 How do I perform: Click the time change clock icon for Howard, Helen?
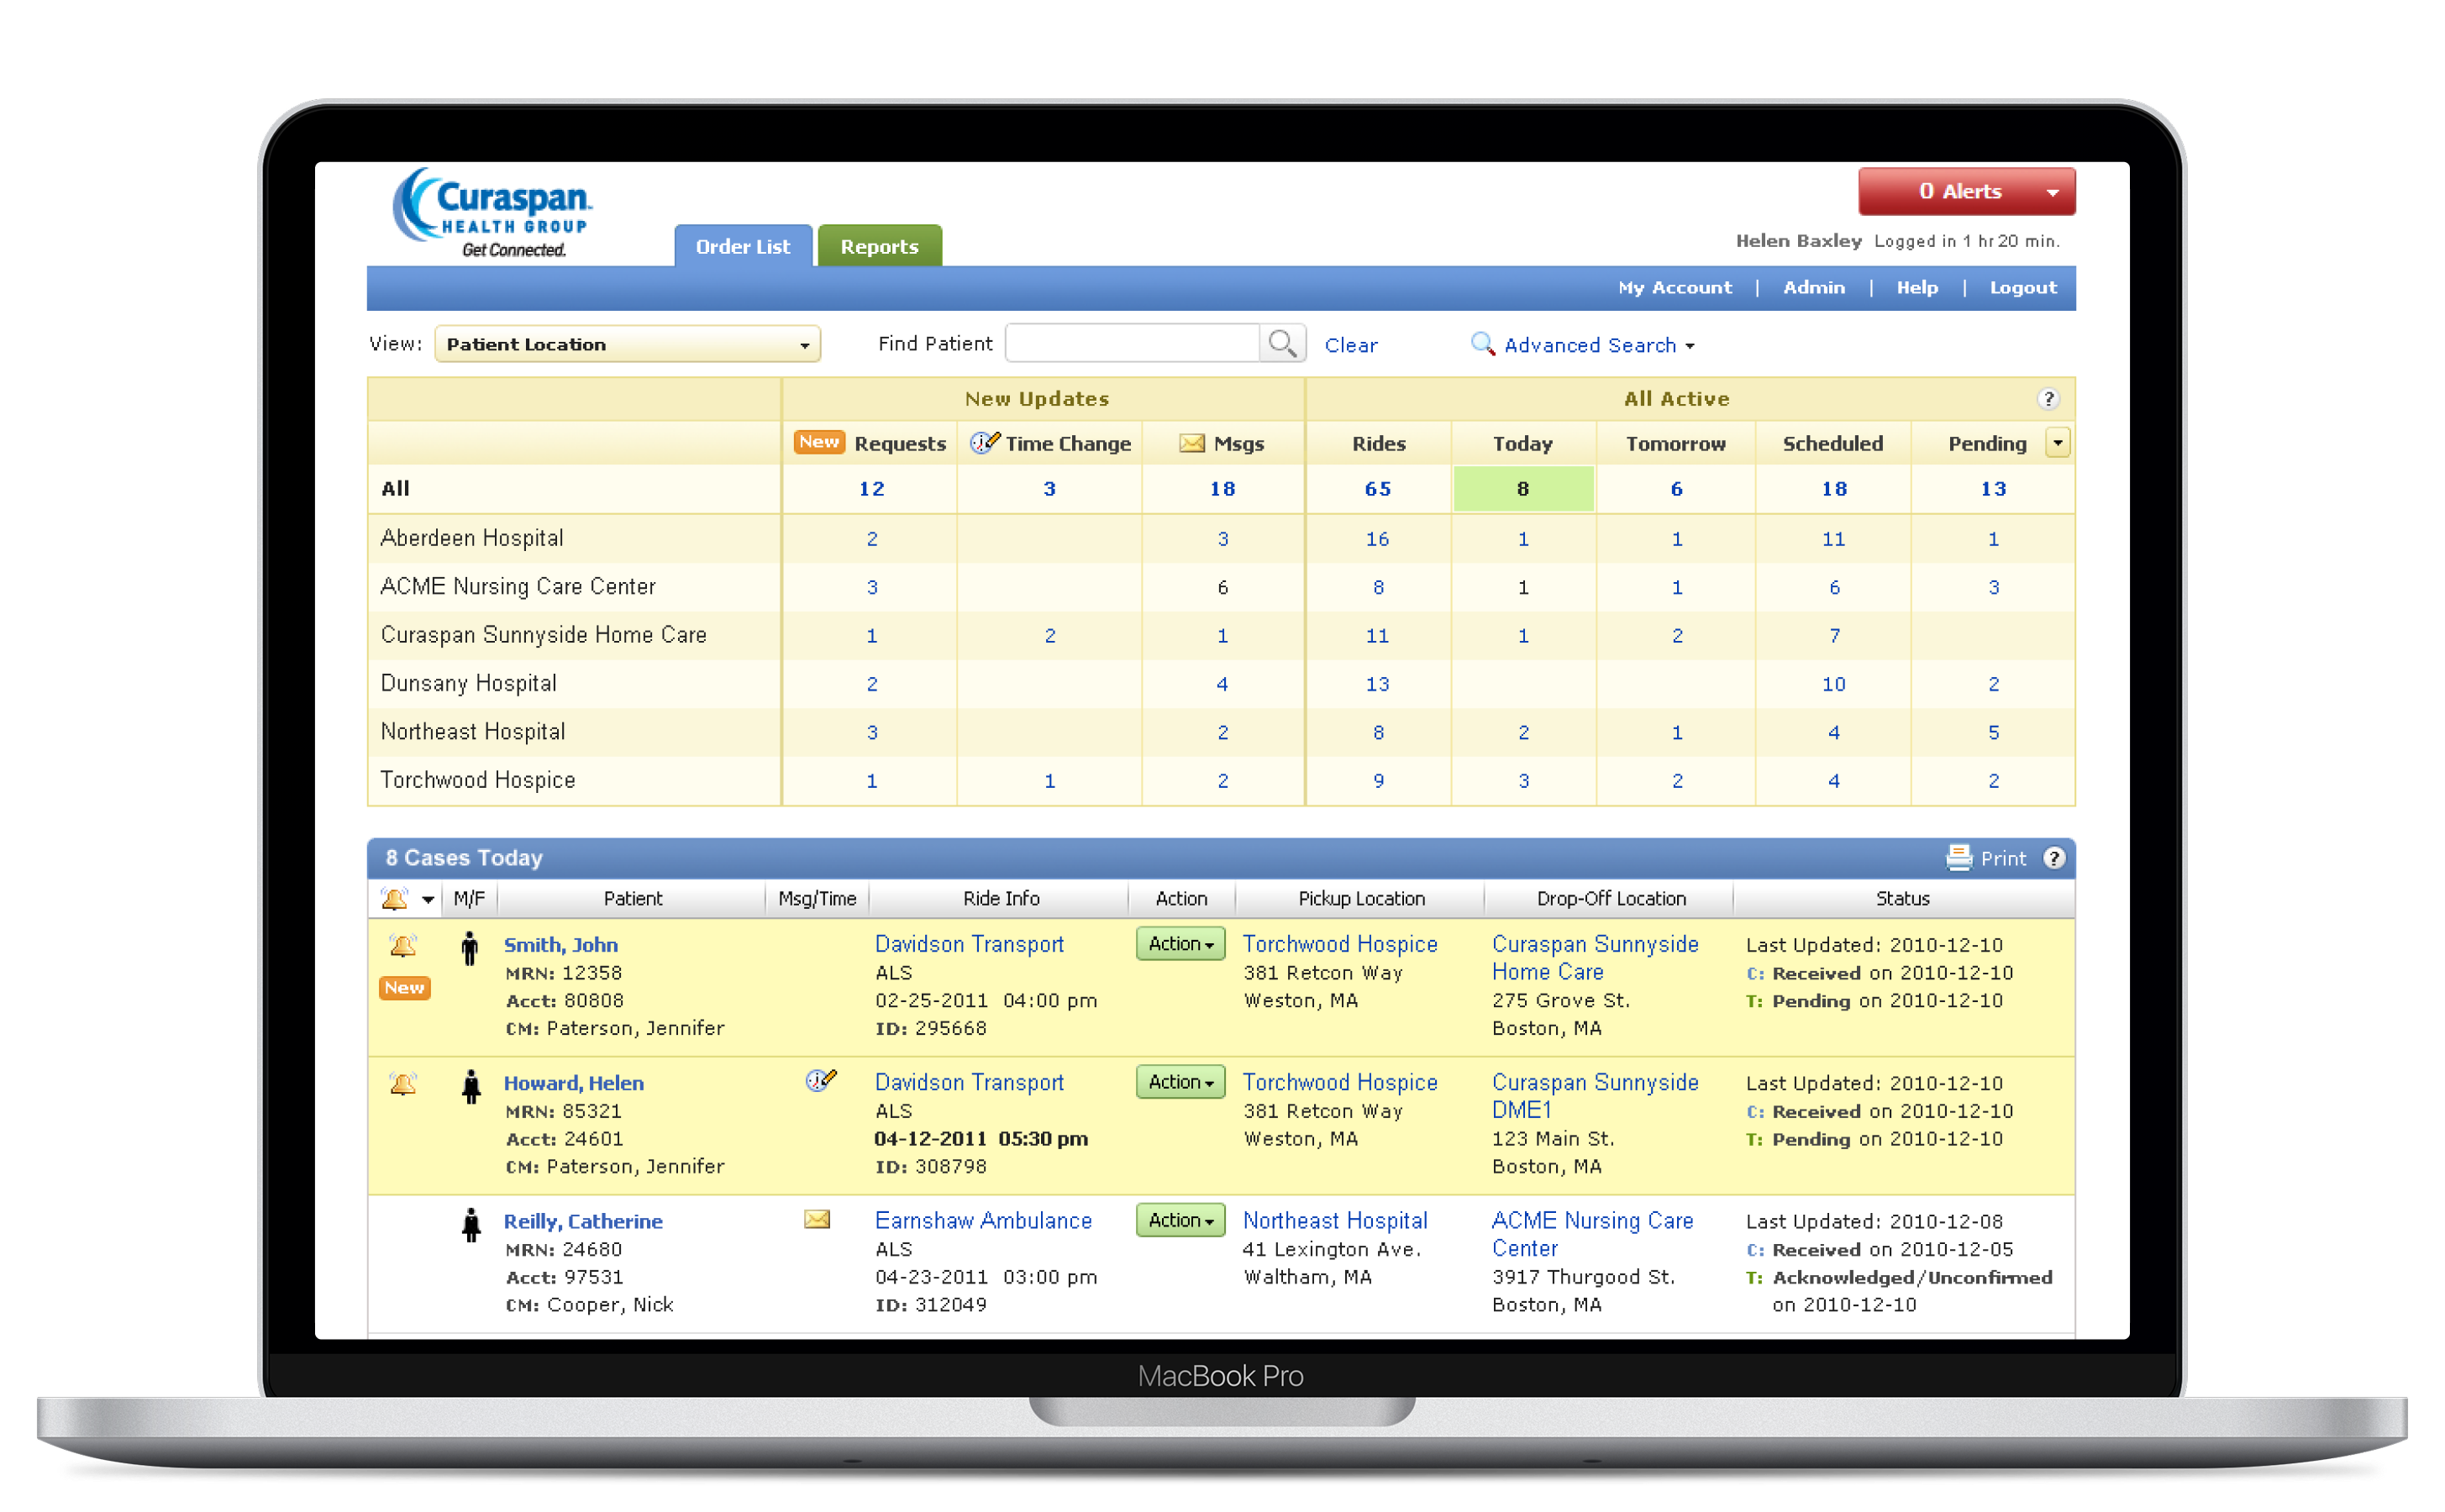pyautogui.click(x=820, y=1081)
